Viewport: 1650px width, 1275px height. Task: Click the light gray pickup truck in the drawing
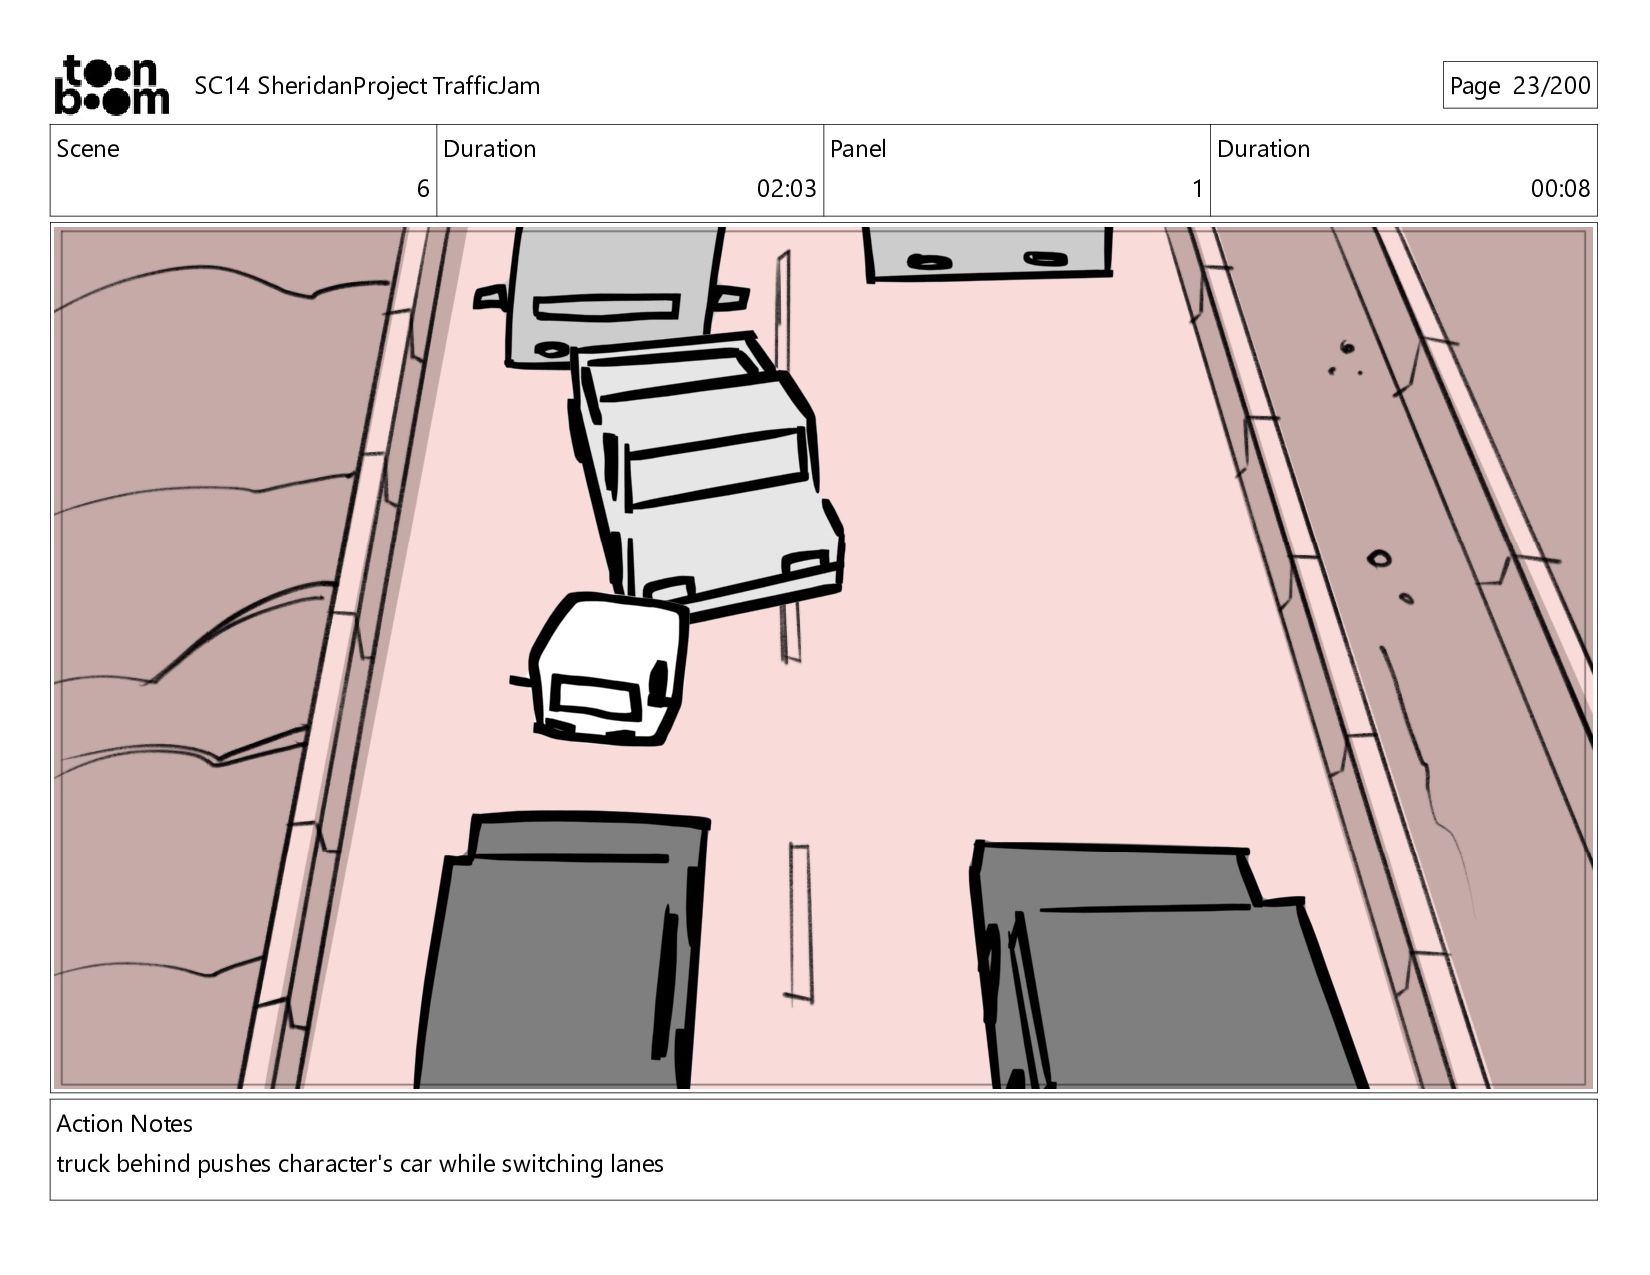pos(706,475)
